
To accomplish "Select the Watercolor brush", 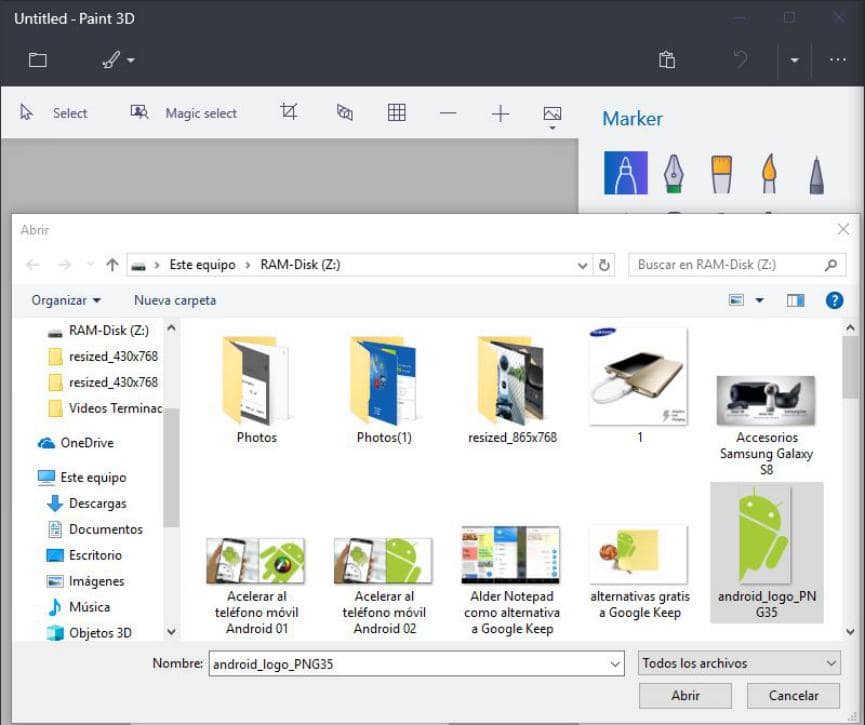I will pos(768,172).
